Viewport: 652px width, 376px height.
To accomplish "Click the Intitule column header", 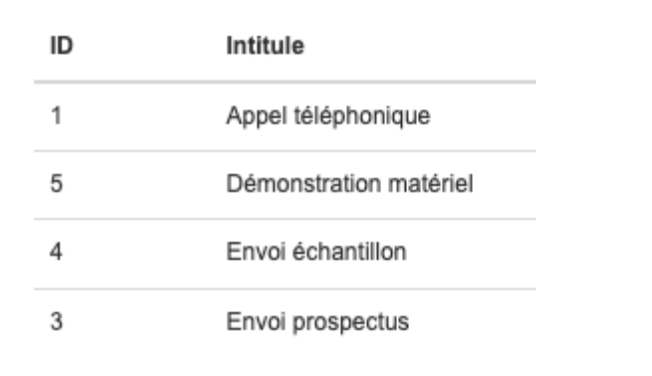I will point(265,45).
